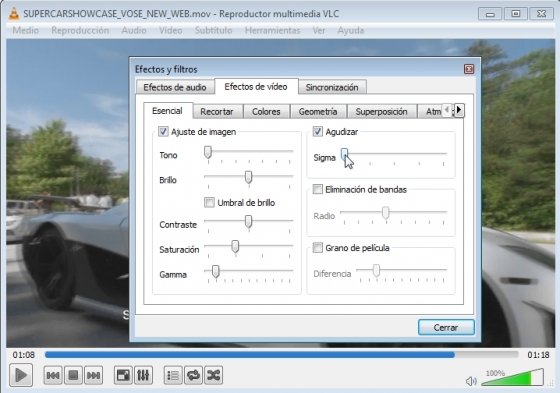Toggle fullscreen video mode icon
Viewport: 560px width, 393px height.
(123, 375)
